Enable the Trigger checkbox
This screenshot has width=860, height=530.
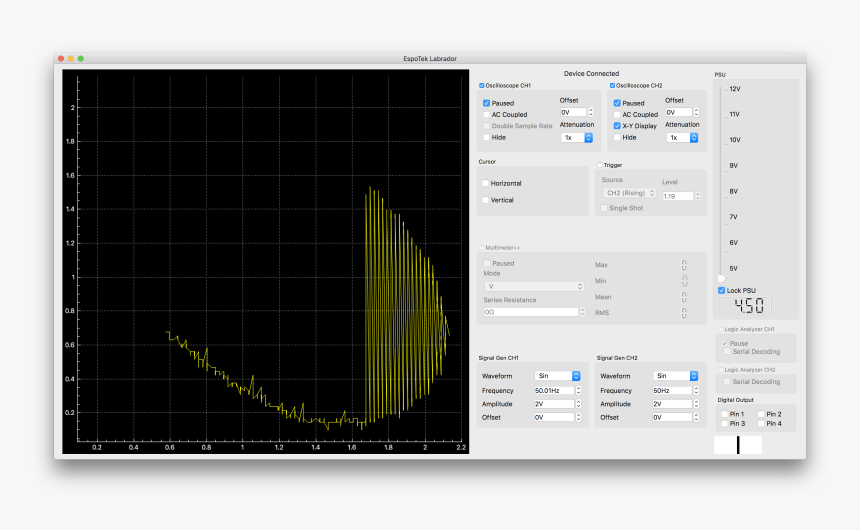[x=600, y=165]
